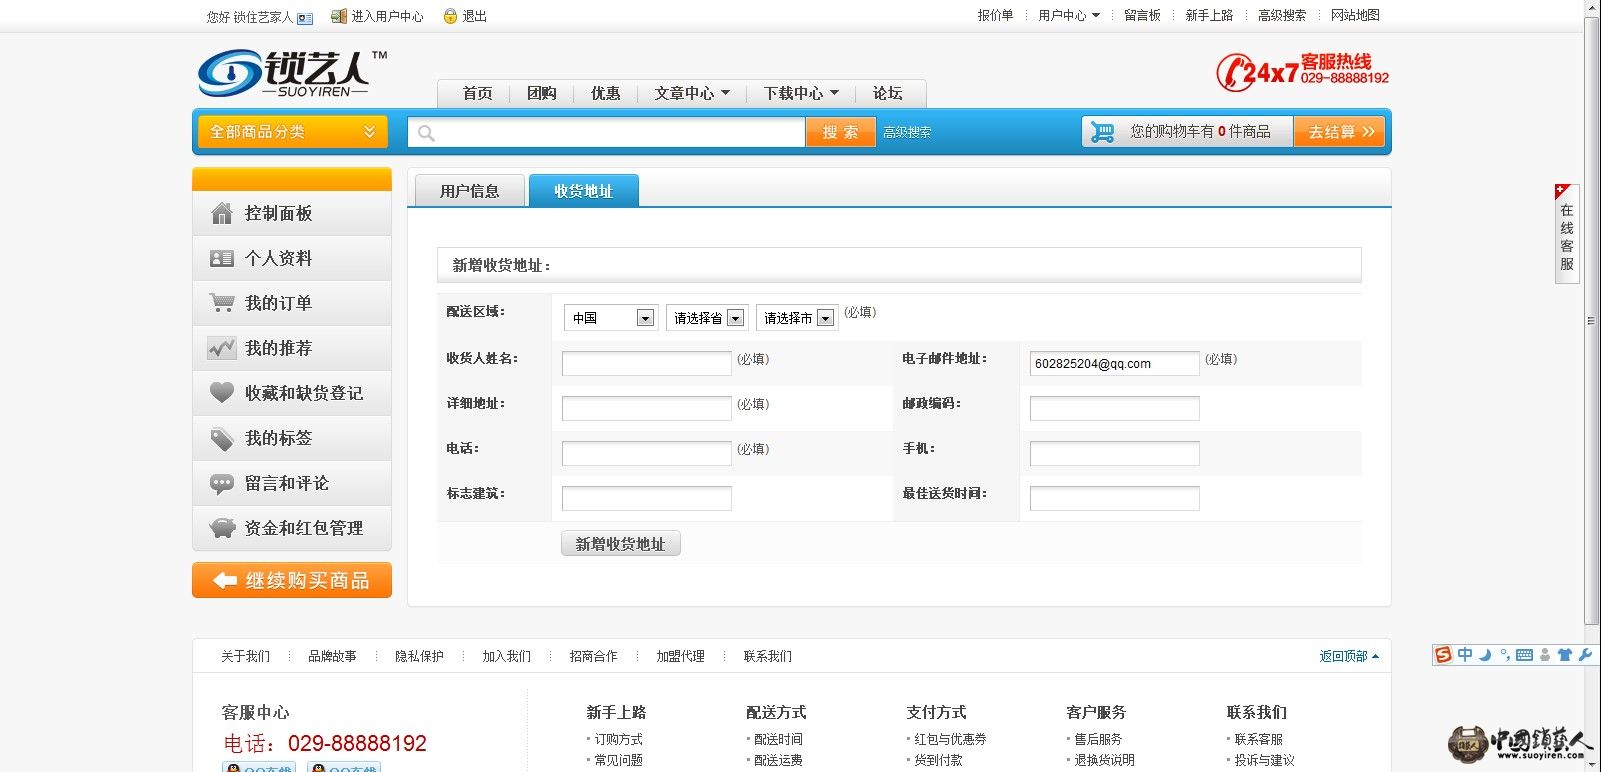Switch to the 用户信息 tab
1601x772 pixels.
(469, 191)
